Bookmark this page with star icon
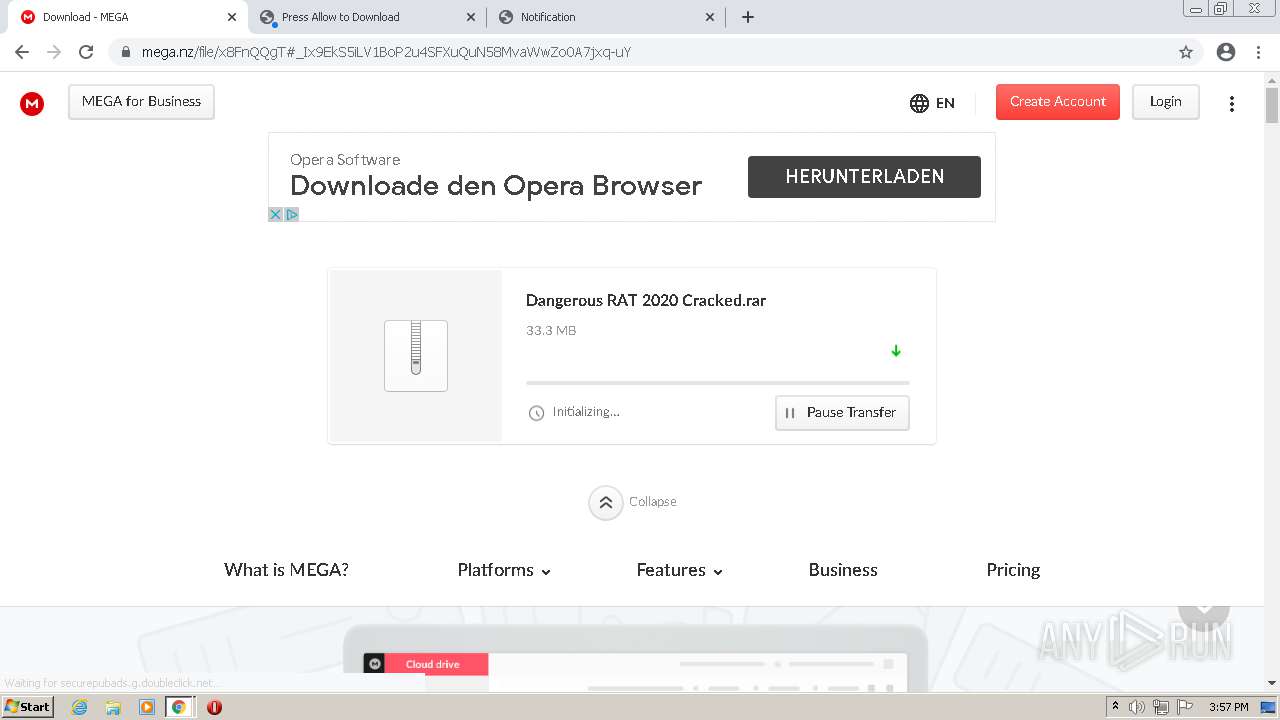 click(1186, 52)
